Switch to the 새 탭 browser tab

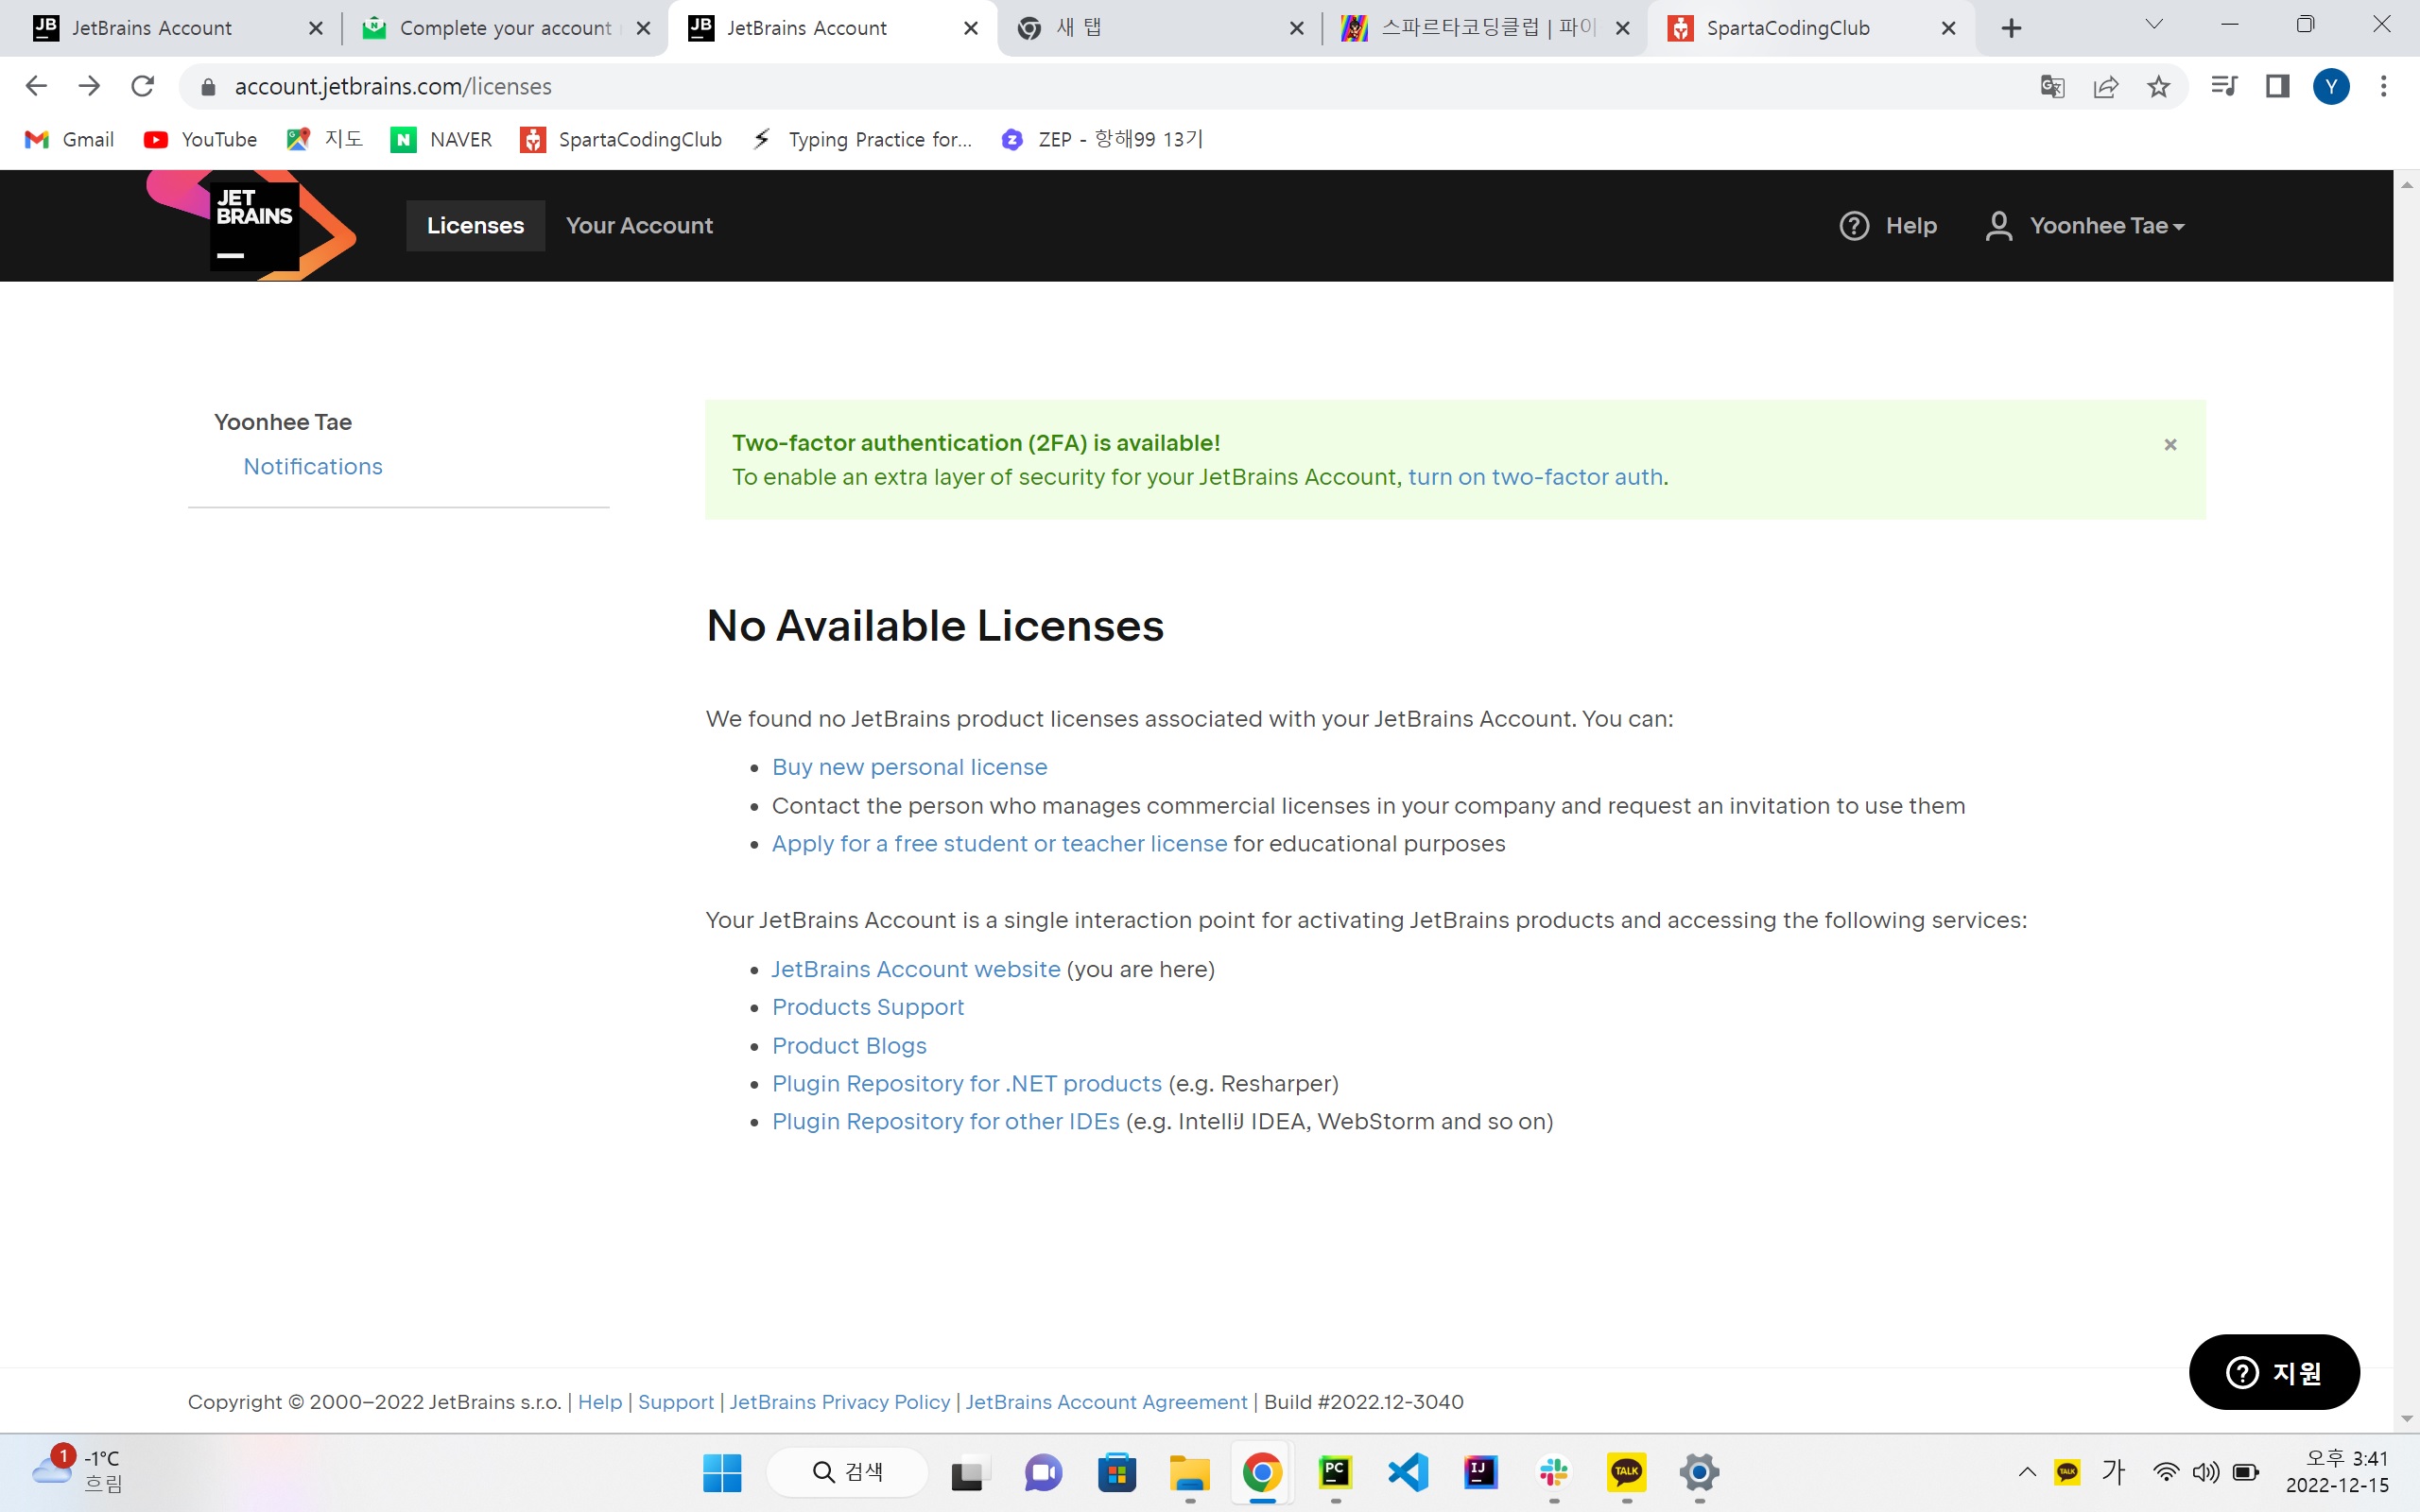1159,28
